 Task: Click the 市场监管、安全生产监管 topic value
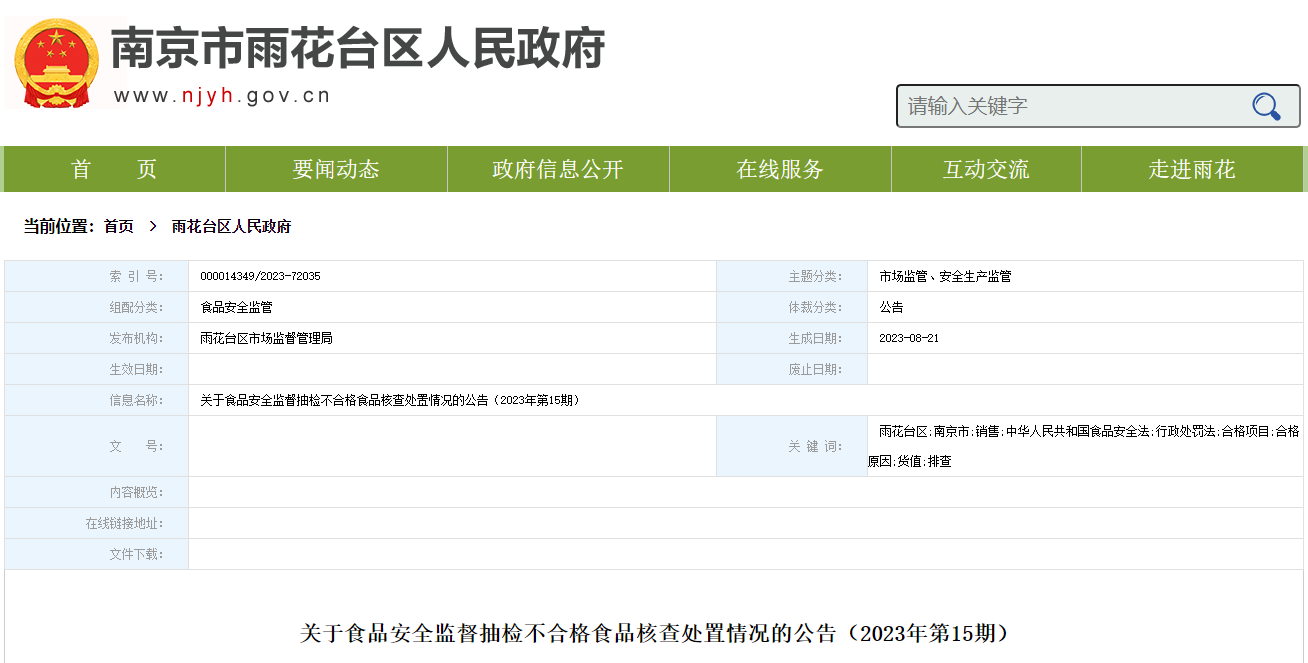tap(945, 276)
